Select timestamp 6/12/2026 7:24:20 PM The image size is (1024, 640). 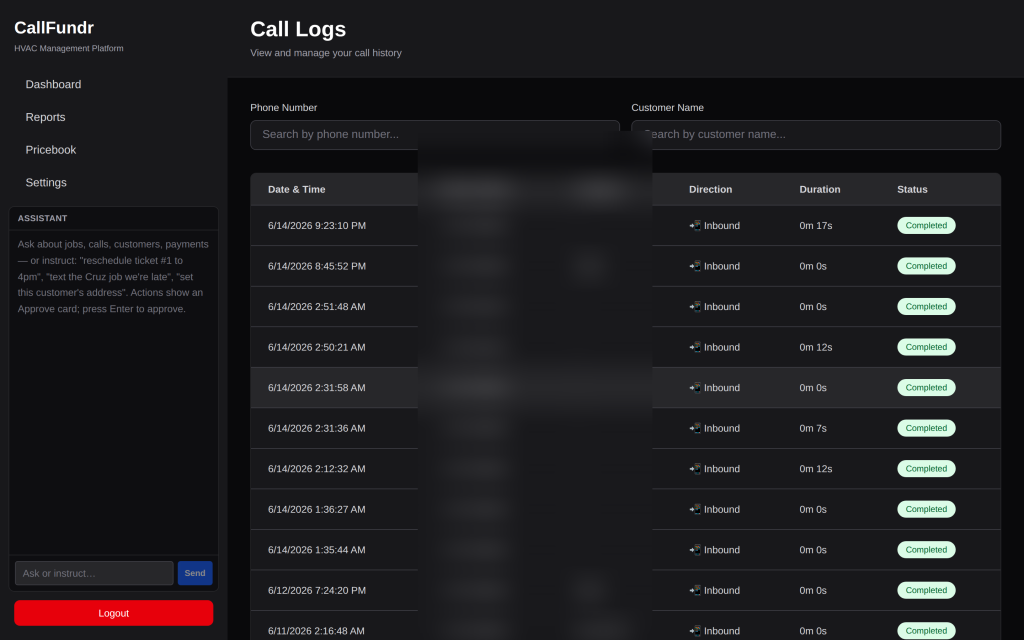pos(317,590)
